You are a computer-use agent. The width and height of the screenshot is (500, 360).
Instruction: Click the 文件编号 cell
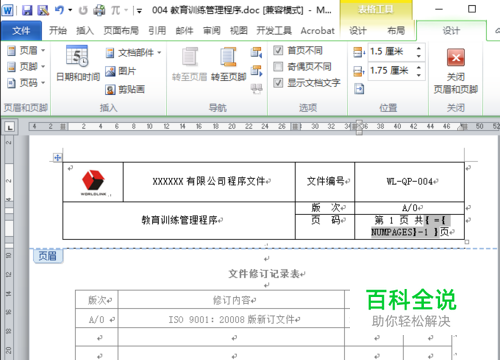(x=325, y=181)
